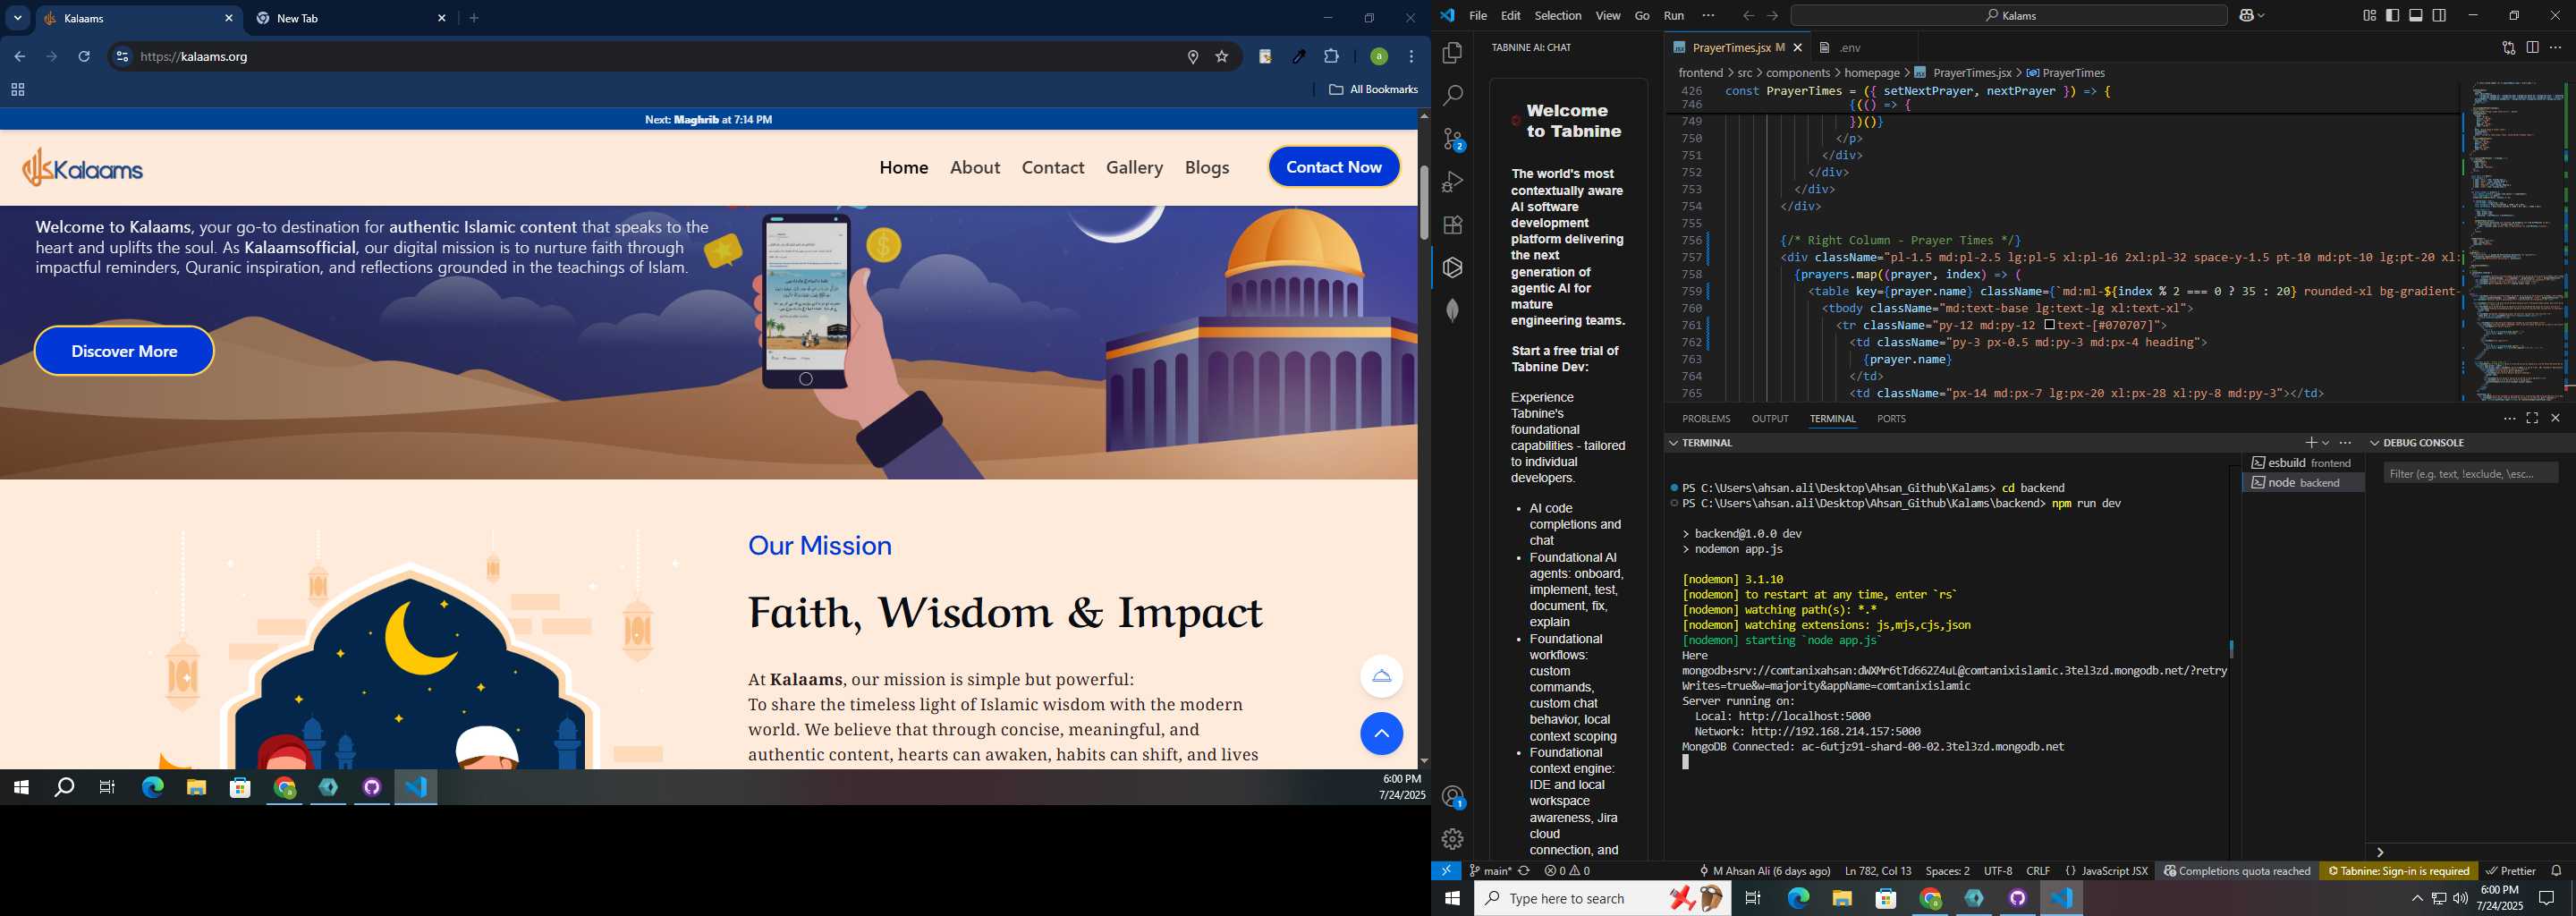2576x916 pixels.
Task: Open the Run menu in VS Code
Action: [x=1674, y=16]
